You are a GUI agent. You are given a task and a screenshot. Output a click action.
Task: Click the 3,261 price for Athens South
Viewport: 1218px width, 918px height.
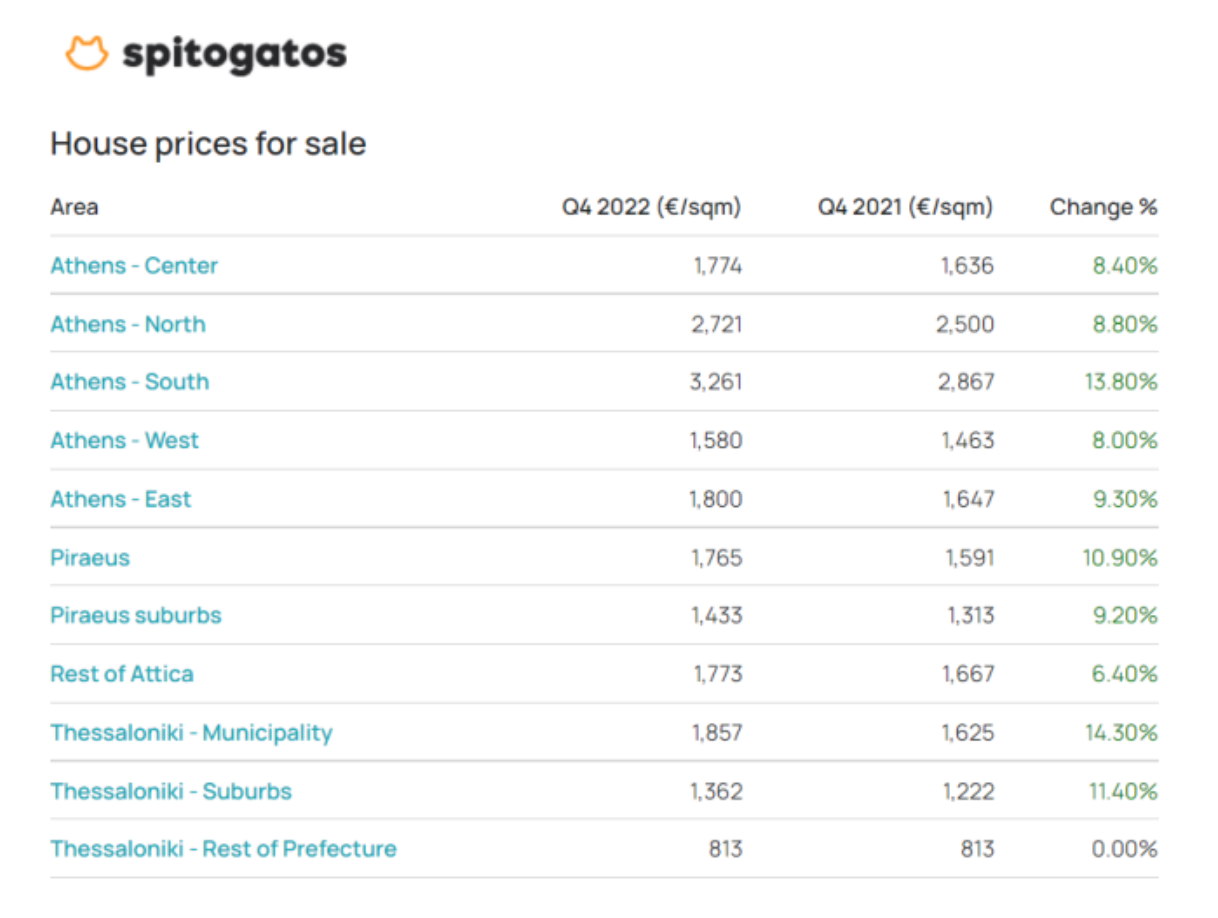point(717,382)
